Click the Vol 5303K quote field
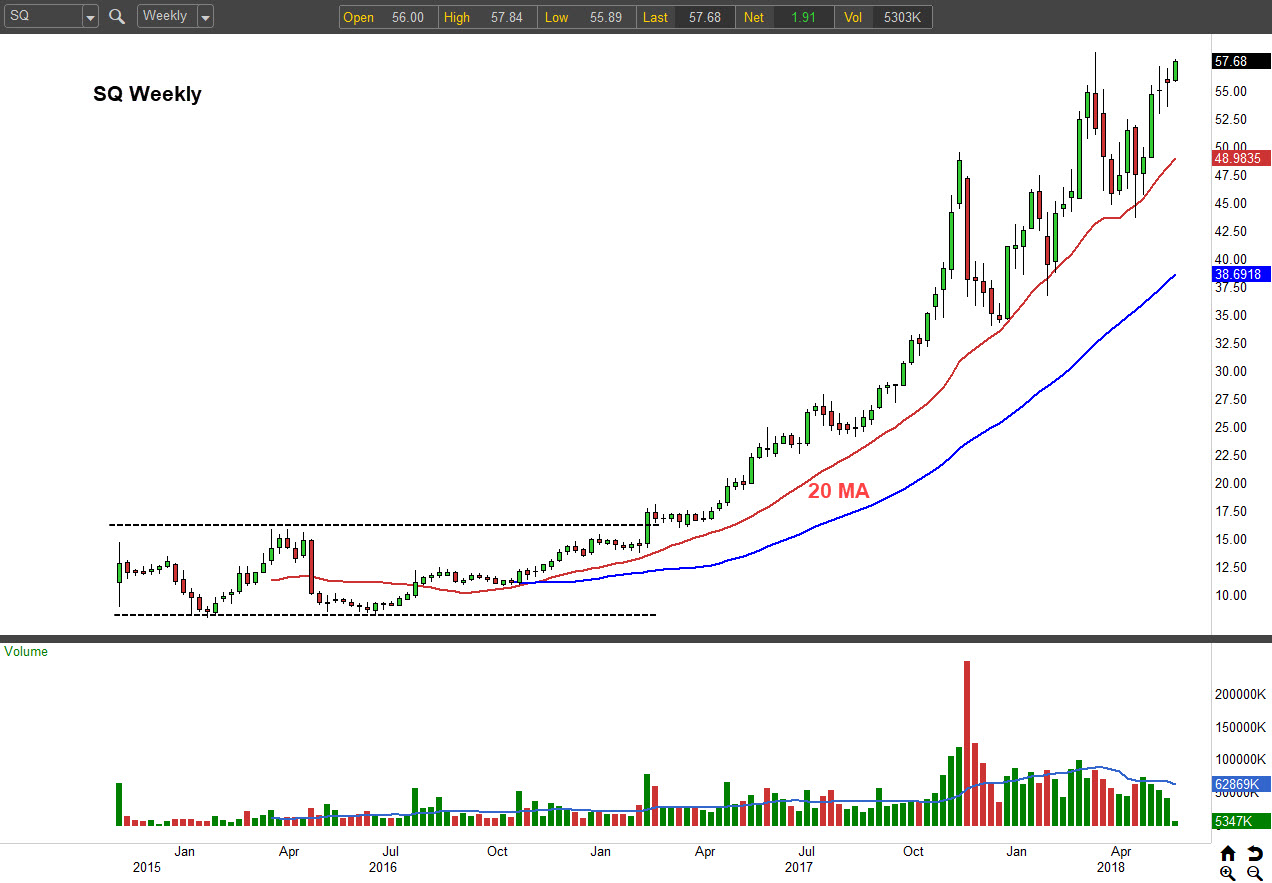The height and width of the screenshot is (883, 1272). coord(883,17)
